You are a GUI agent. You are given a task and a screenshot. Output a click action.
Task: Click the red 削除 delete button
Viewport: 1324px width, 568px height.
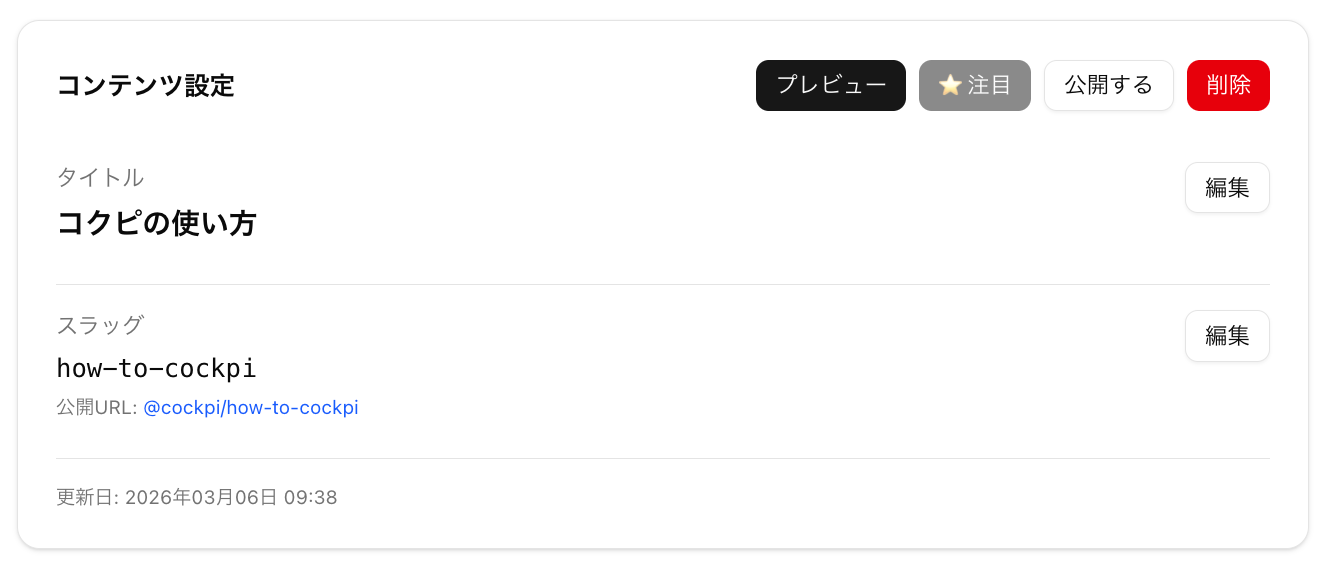tap(1228, 86)
